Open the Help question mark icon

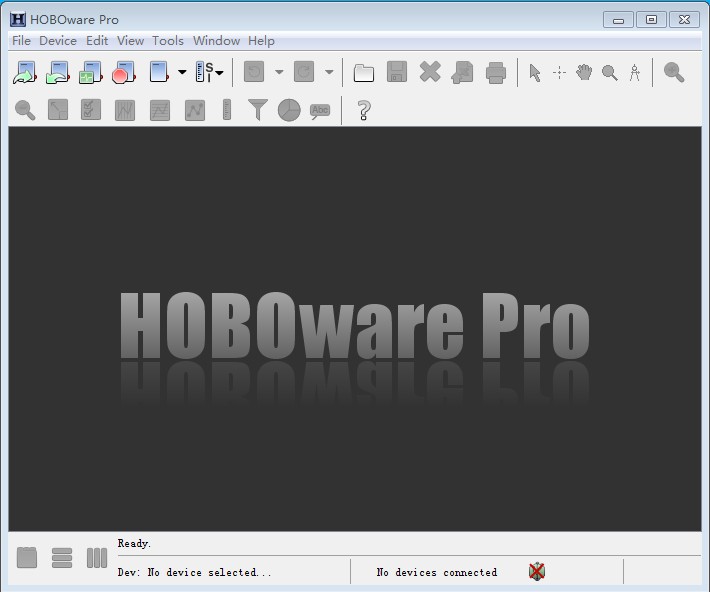click(x=364, y=110)
